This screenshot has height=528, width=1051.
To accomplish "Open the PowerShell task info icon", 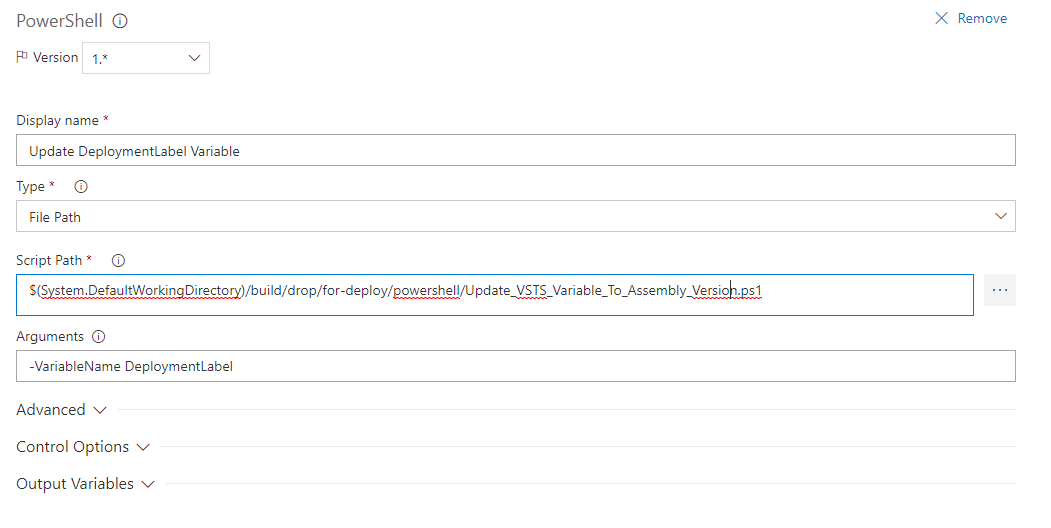I will (x=120, y=21).
